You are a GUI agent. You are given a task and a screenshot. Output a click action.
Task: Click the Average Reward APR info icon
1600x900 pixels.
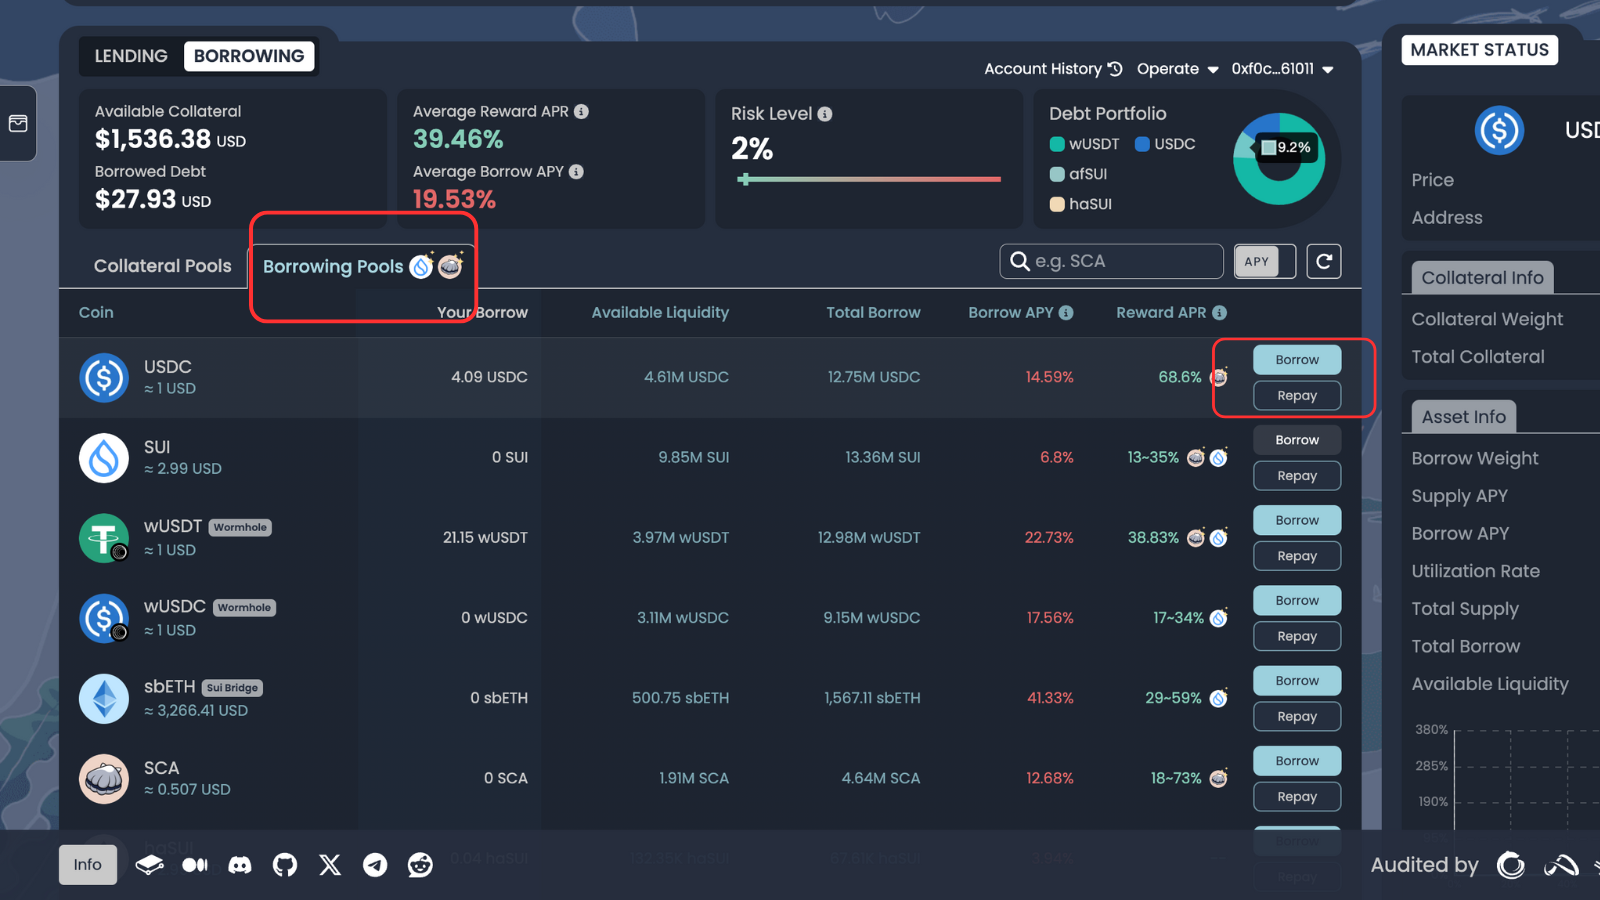point(582,112)
